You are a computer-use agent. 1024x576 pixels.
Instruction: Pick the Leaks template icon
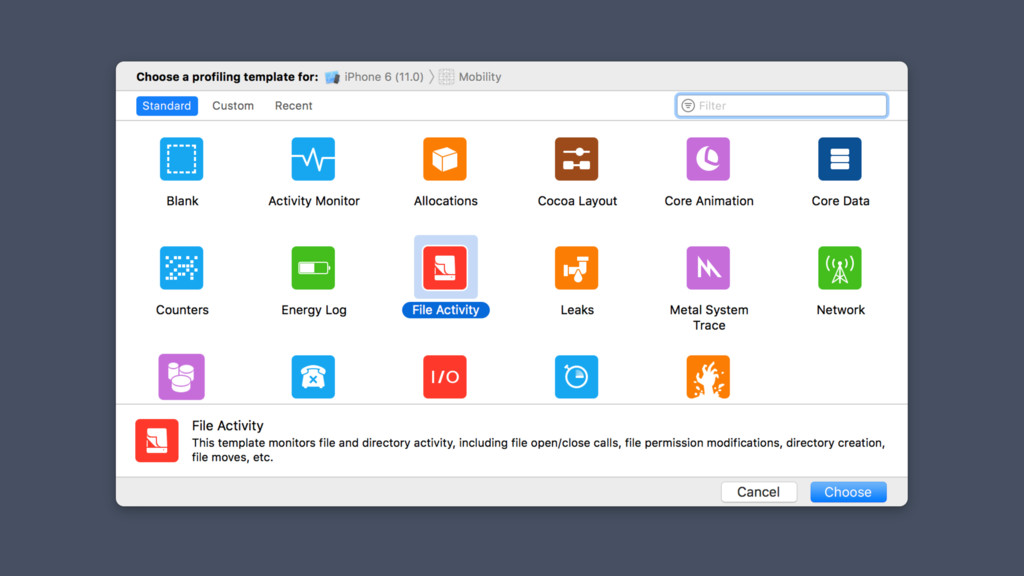pyautogui.click(x=577, y=268)
